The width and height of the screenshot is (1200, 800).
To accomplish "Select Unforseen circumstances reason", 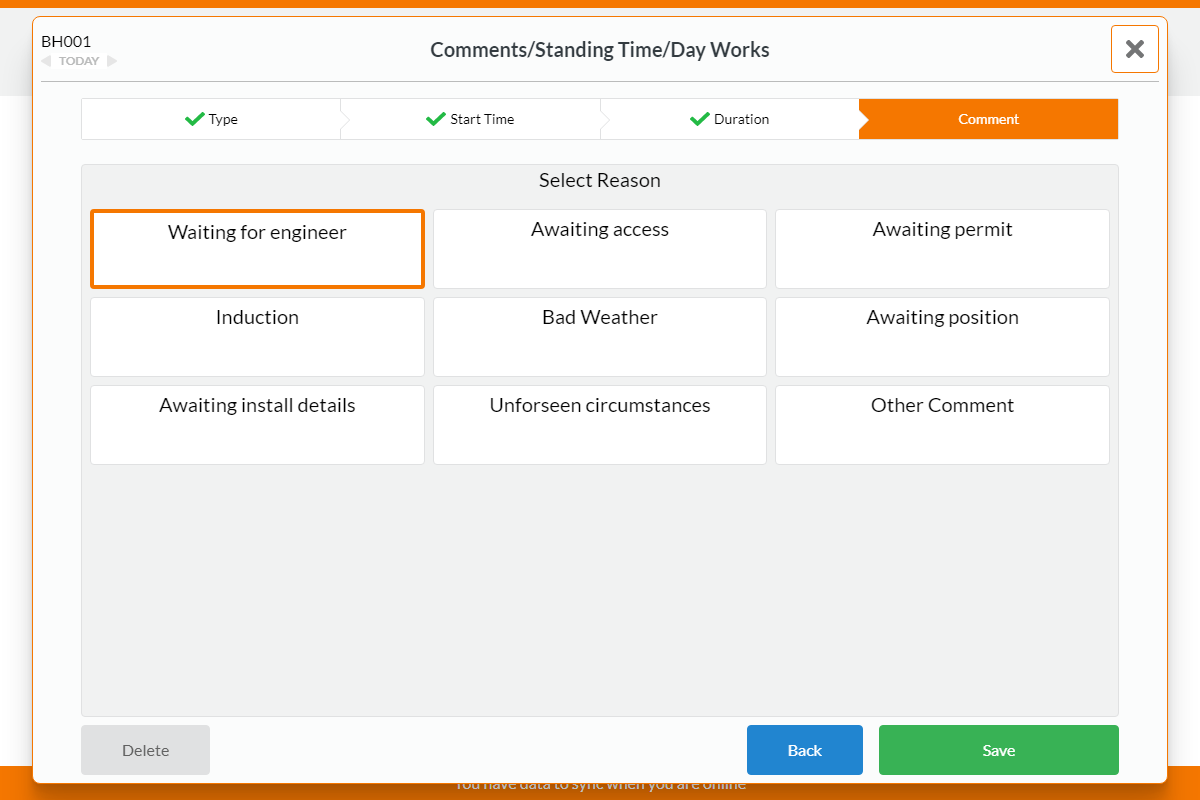I will (600, 425).
